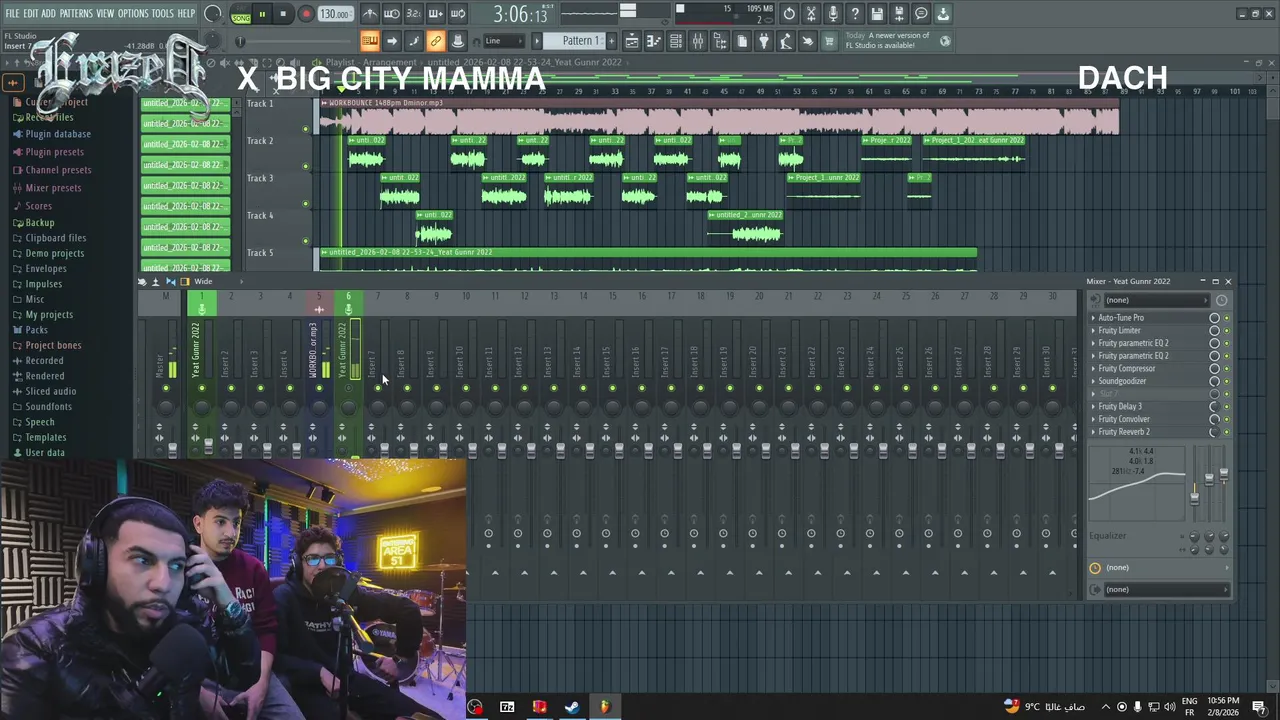Toggle Soundgoodizer enable LED

(1227, 381)
